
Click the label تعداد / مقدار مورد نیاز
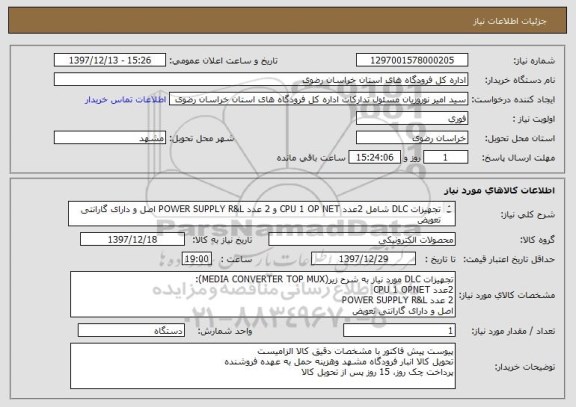click(x=513, y=331)
